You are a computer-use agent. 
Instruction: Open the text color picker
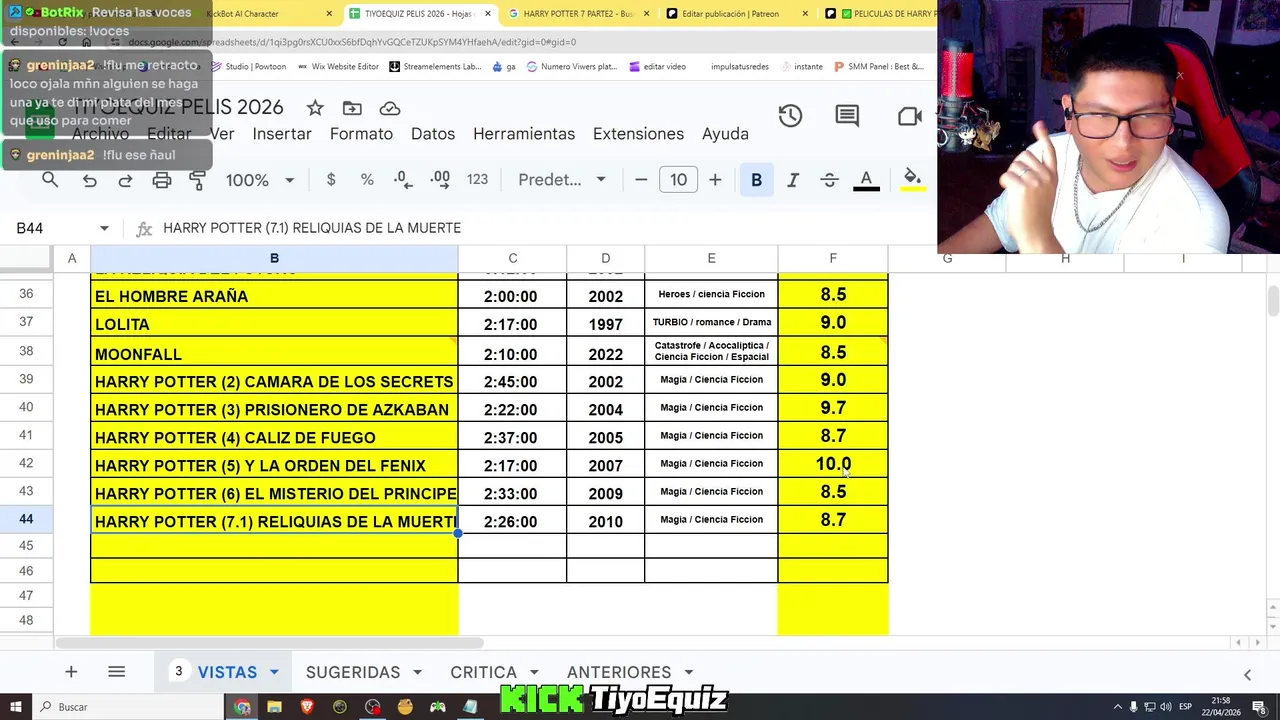pyautogui.click(x=866, y=180)
